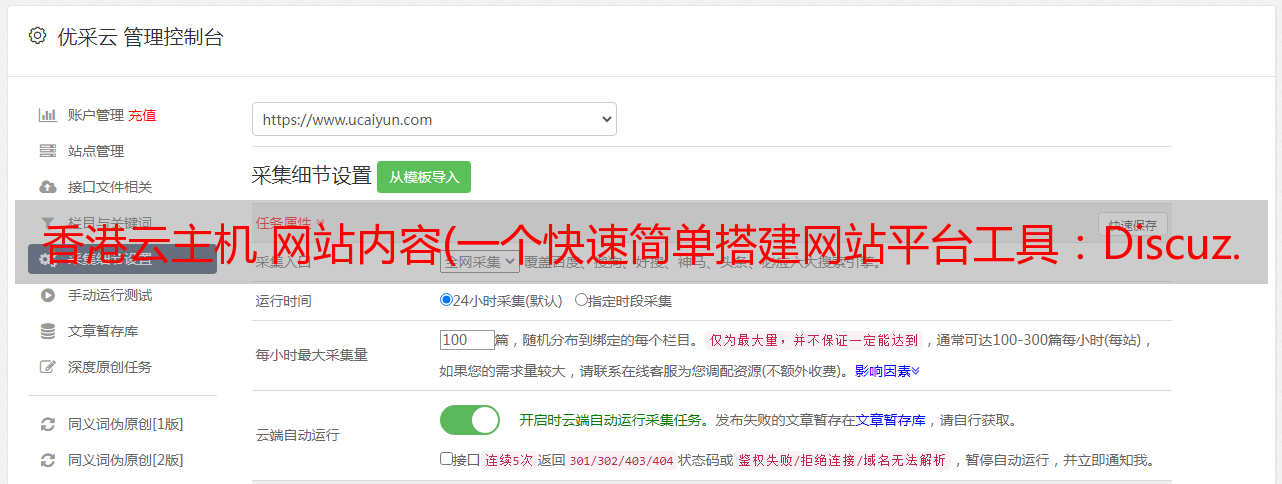Open 同义词伪原创[1版] in the sidebar
The width and height of the screenshot is (1282, 484).
point(126,424)
